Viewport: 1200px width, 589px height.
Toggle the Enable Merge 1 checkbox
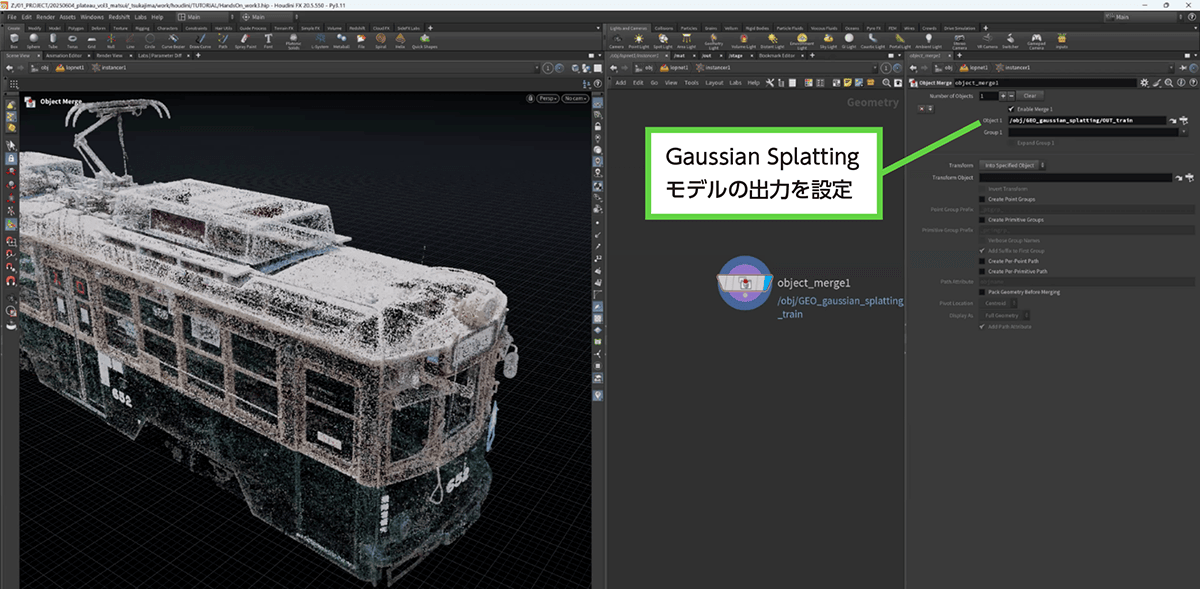(x=1011, y=108)
